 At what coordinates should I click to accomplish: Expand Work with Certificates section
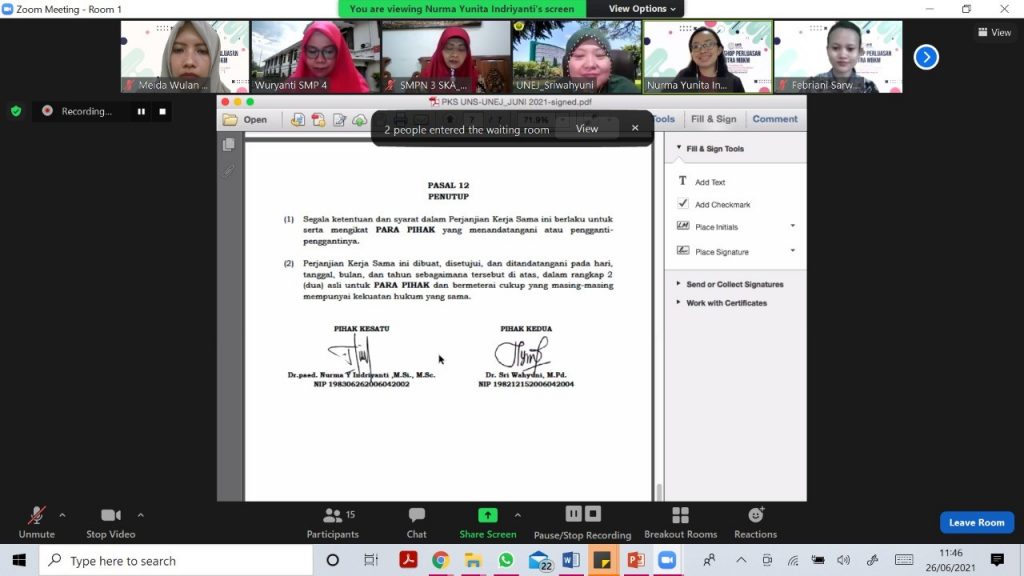pyautogui.click(x=721, y=303)
